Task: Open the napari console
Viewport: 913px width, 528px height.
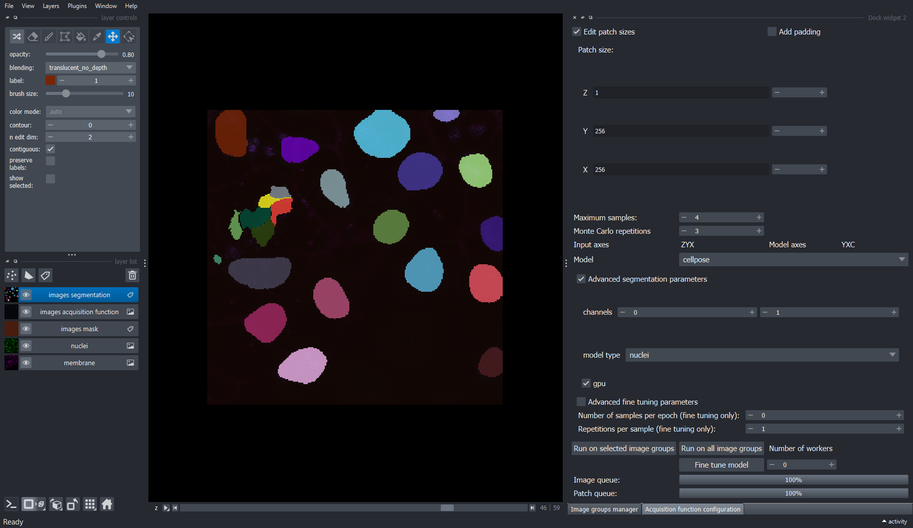Action: (x=11, y=504)
